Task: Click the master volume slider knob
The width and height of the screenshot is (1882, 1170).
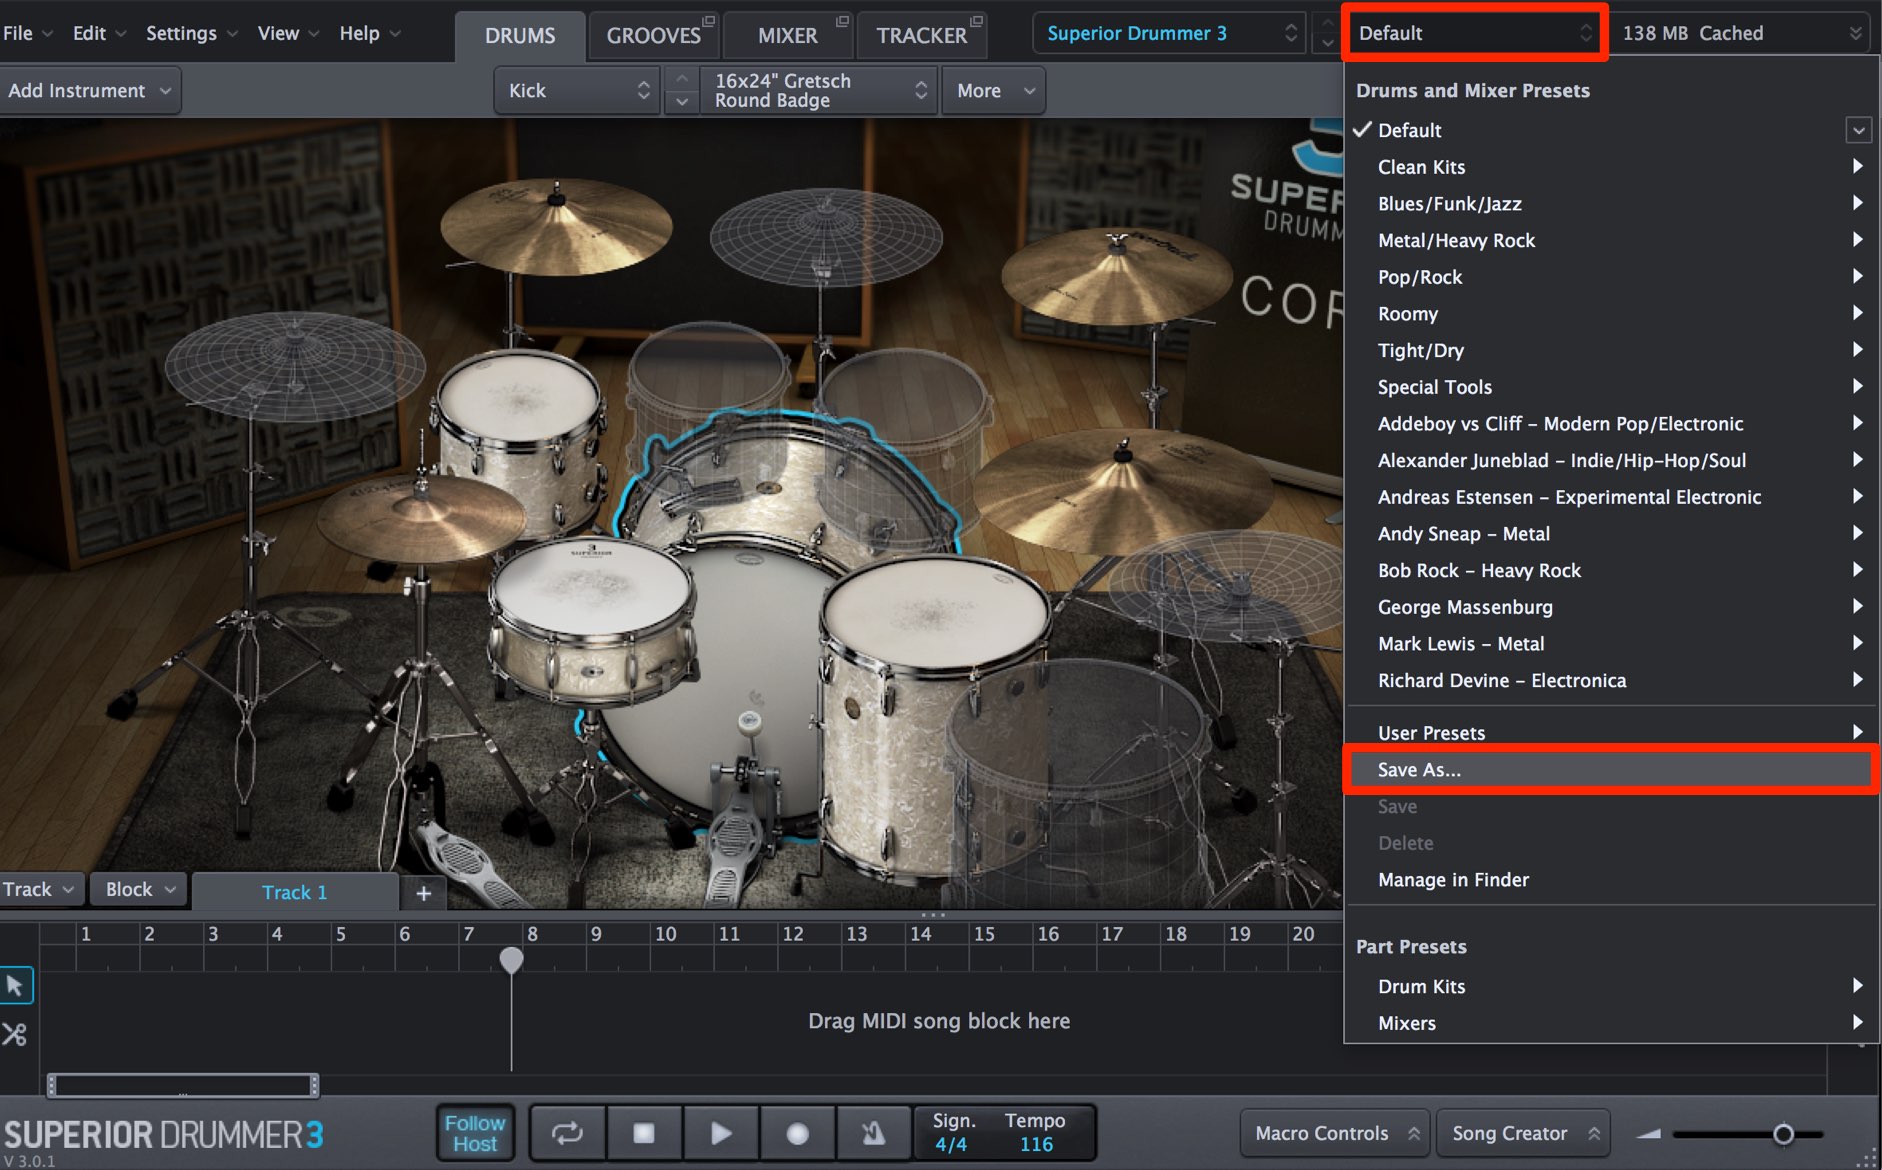Action: click(x=1783, y=1134)
